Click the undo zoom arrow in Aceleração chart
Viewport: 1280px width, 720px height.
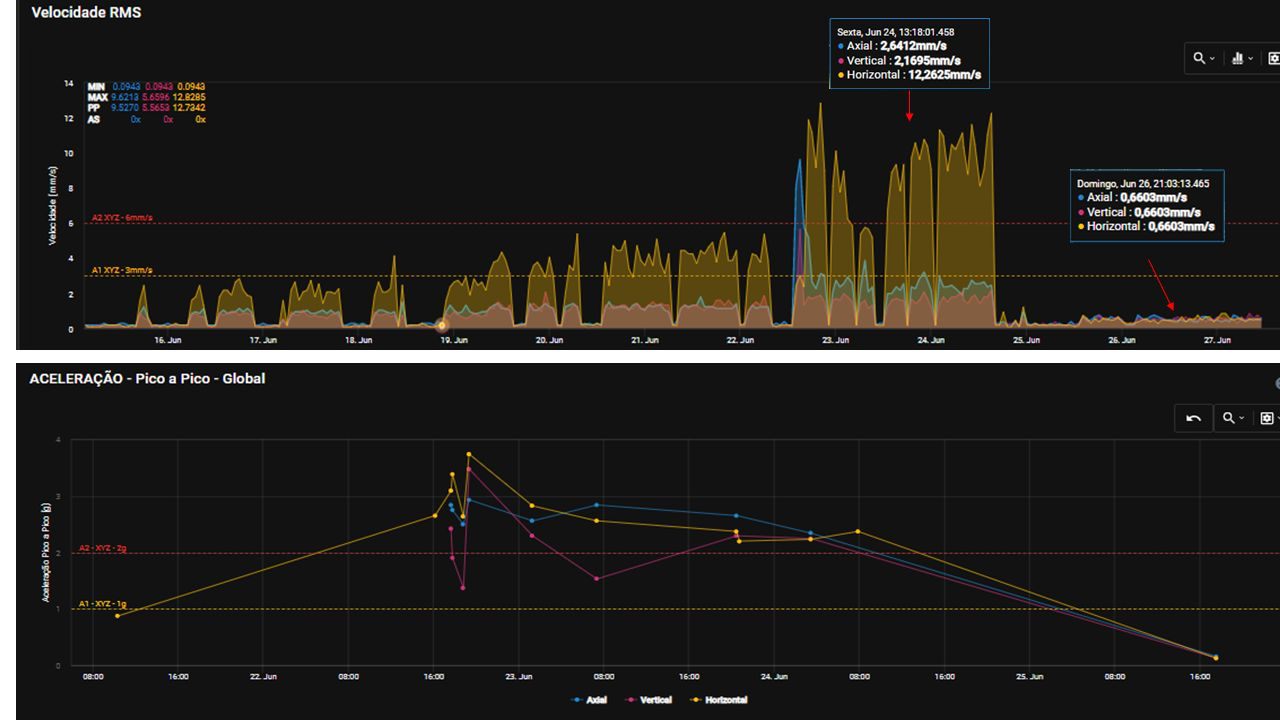[x=1193, y=418]
